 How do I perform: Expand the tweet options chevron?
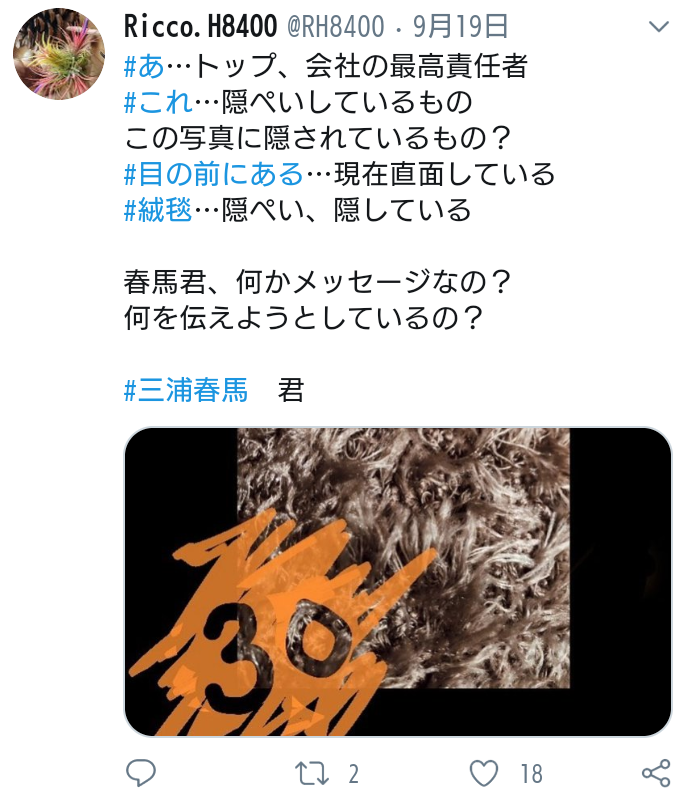[658, 26]
